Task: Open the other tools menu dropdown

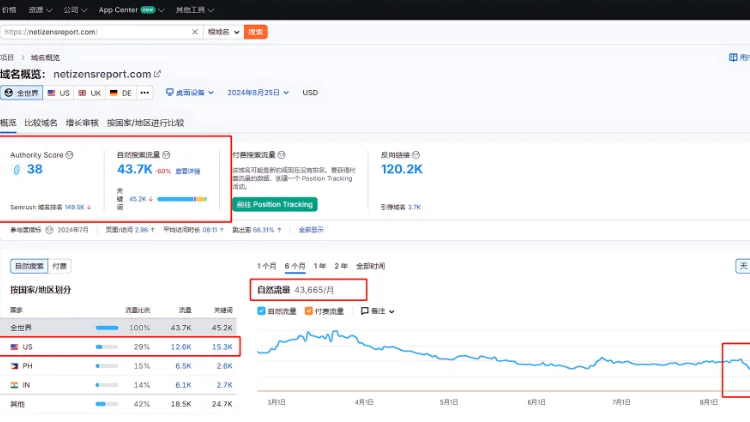Action: coord(194,10)
